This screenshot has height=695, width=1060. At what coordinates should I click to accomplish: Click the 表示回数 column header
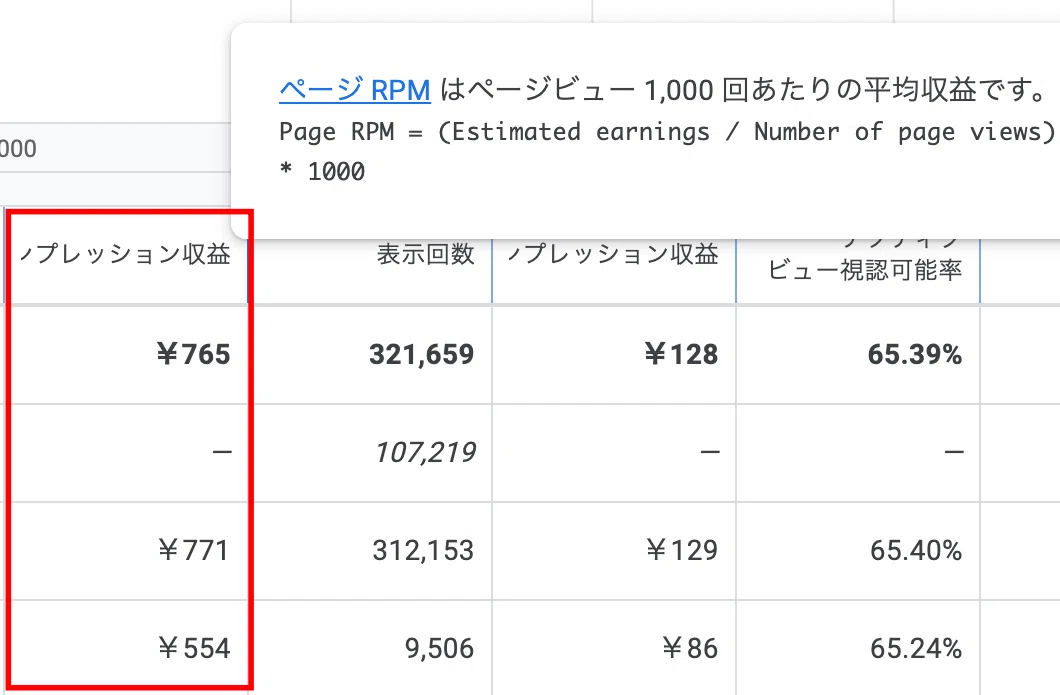click(426, 255)
